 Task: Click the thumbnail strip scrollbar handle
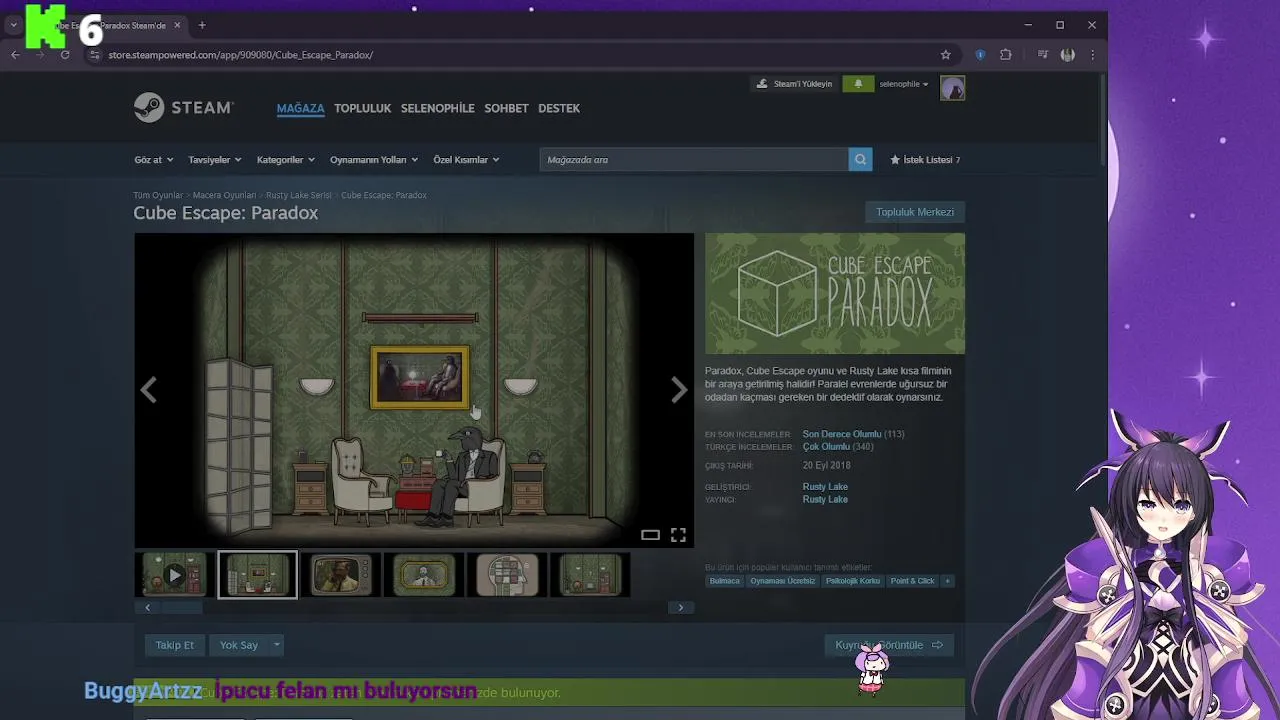coord(182,608)
